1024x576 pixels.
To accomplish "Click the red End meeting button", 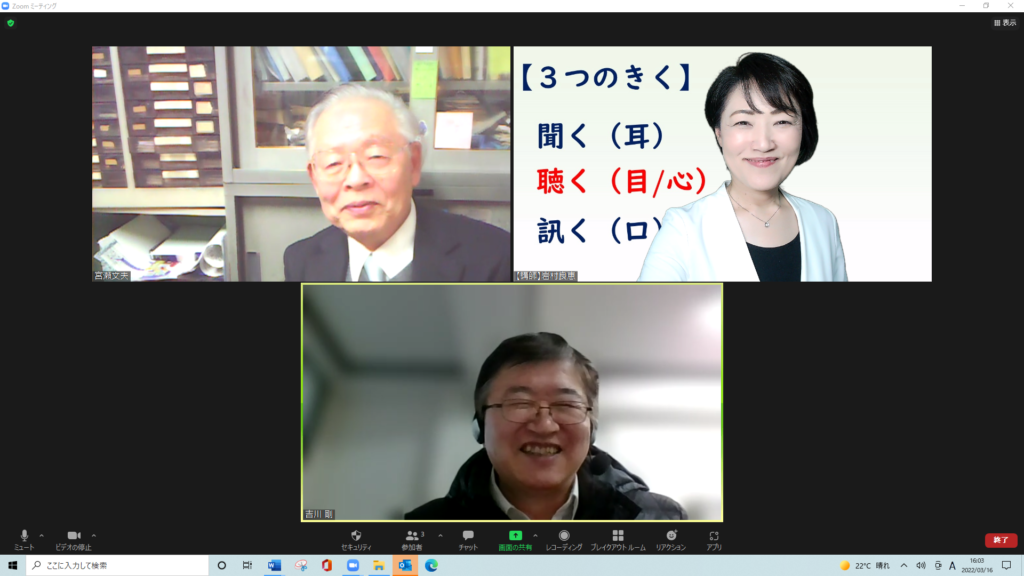I will point(1000,540).
